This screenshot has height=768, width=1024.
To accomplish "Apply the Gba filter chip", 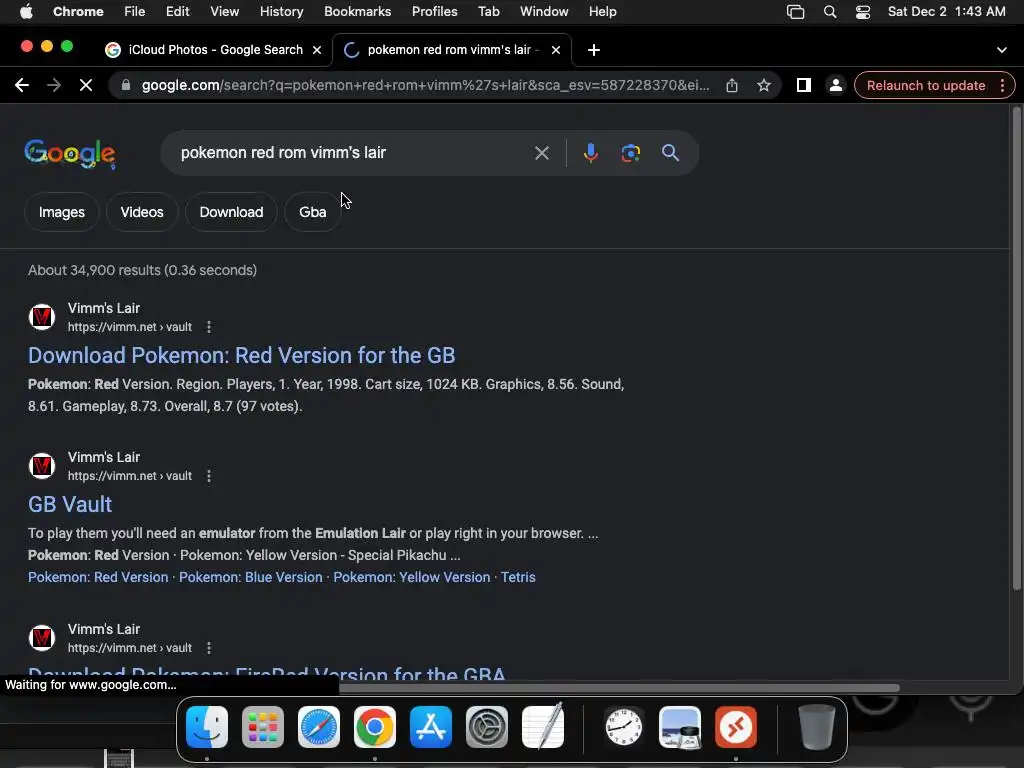I will (x=312, y=212).
